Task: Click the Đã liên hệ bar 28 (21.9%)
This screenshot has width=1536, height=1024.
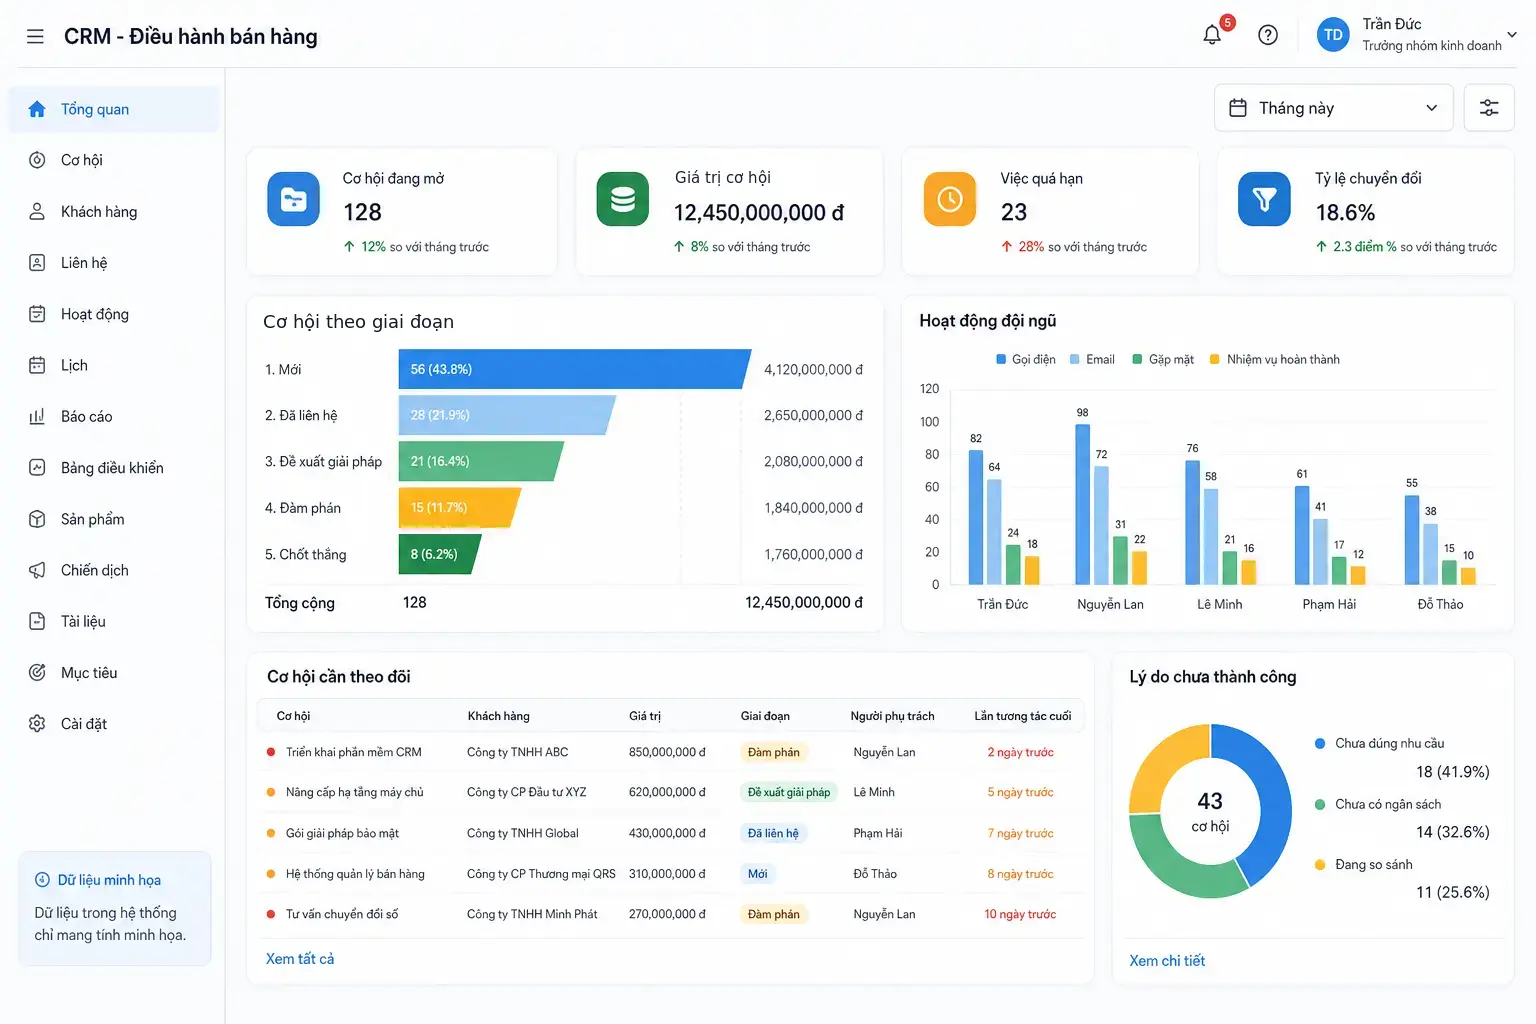Action: [507, 415]
